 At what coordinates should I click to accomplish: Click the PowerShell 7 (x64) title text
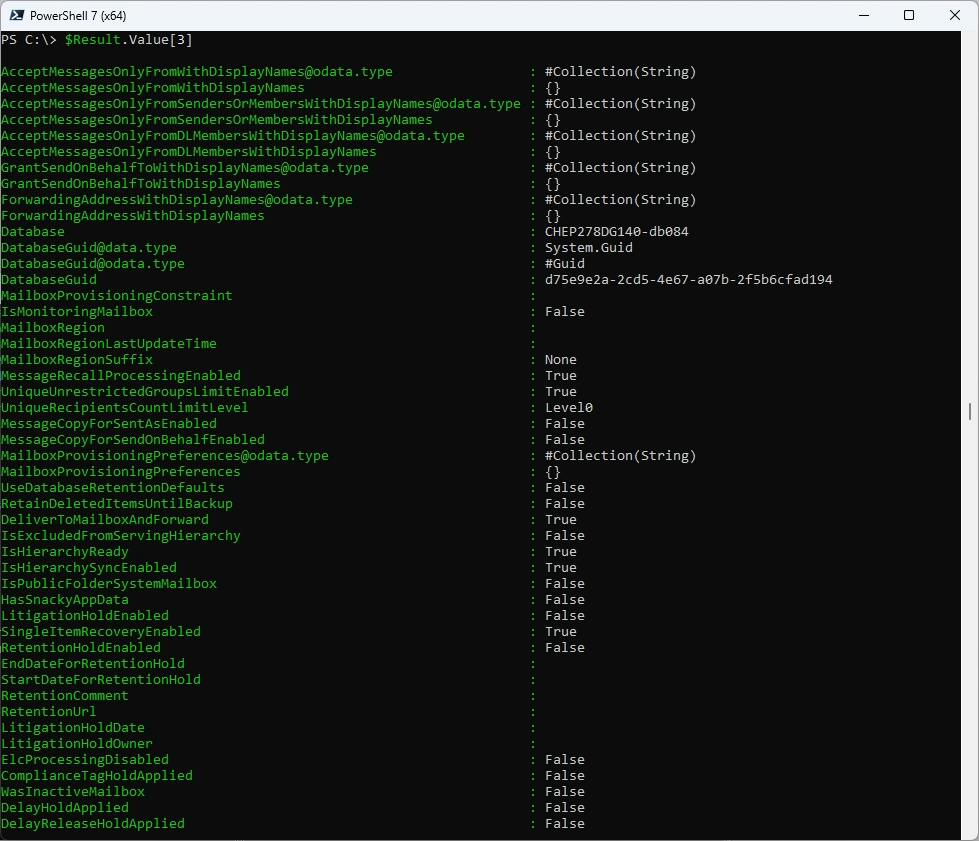pyautogui.click(x=78, y=16)
